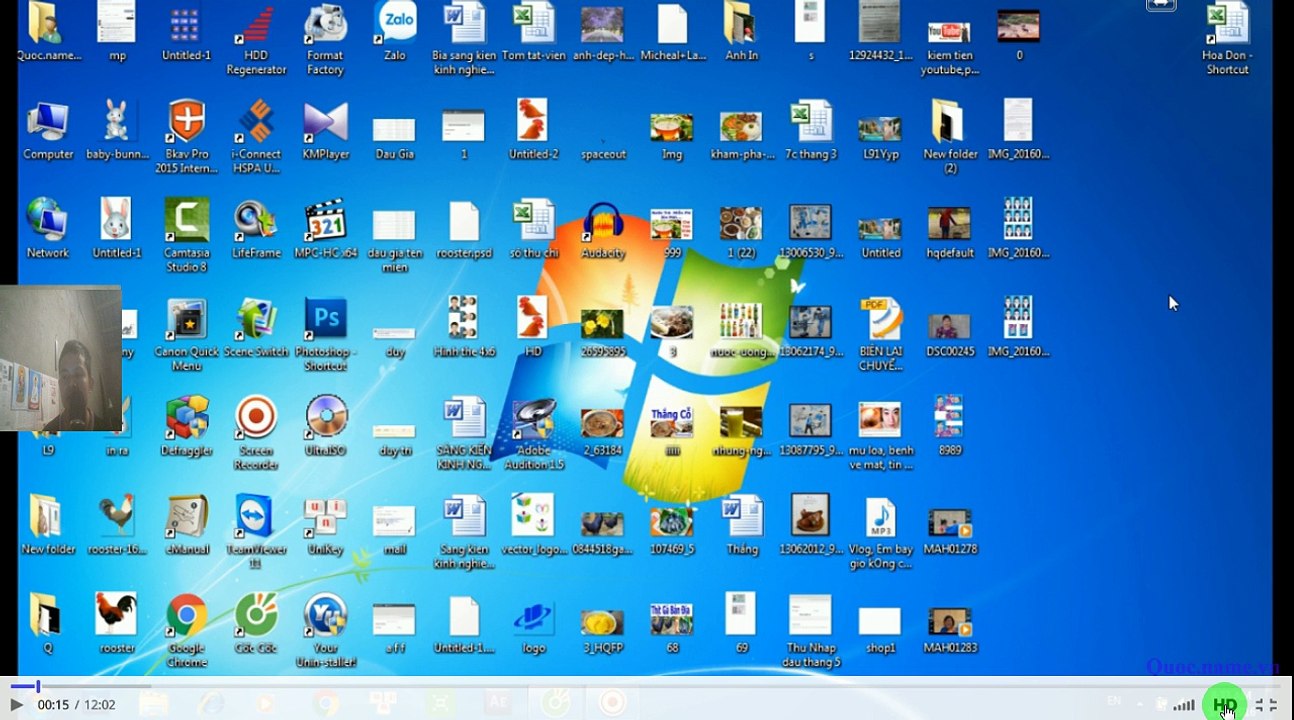Select the Adobe Audition 1.5 icon
Image resolution: width=1294 pixels, height=720 pixels.
pyautogui.click(x=534, y=435)
